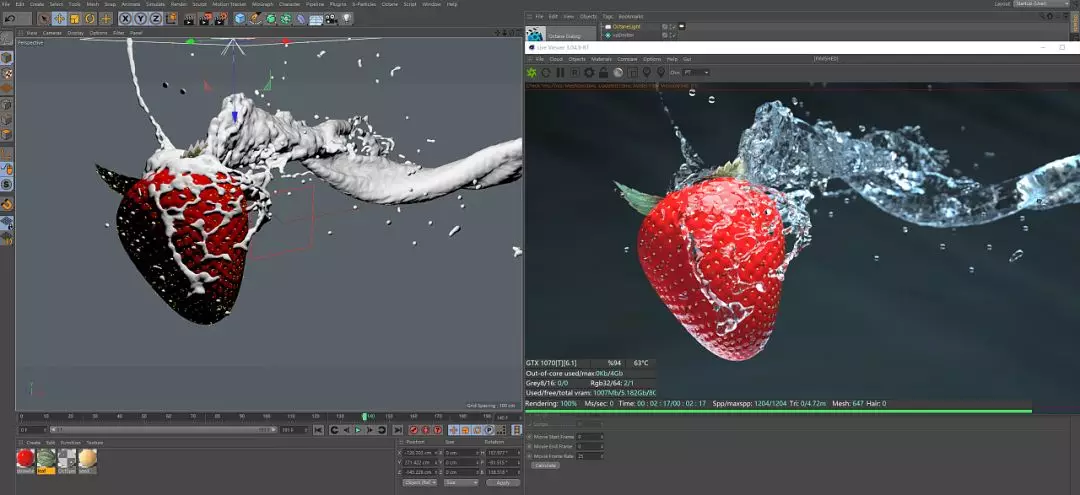Open Octane settings gear icon

point(589,72)
